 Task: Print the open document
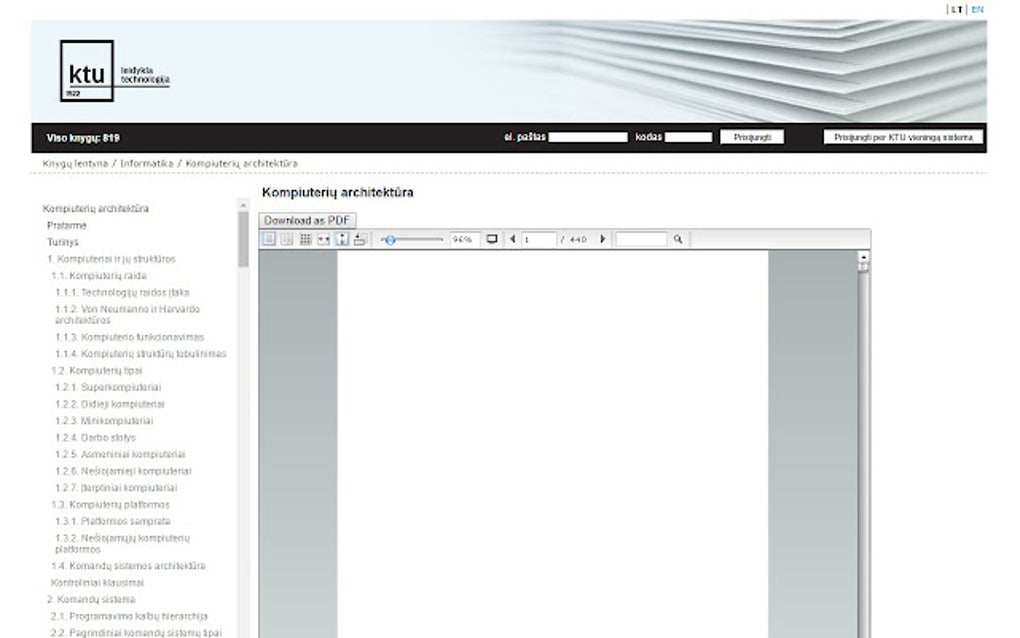362,239
